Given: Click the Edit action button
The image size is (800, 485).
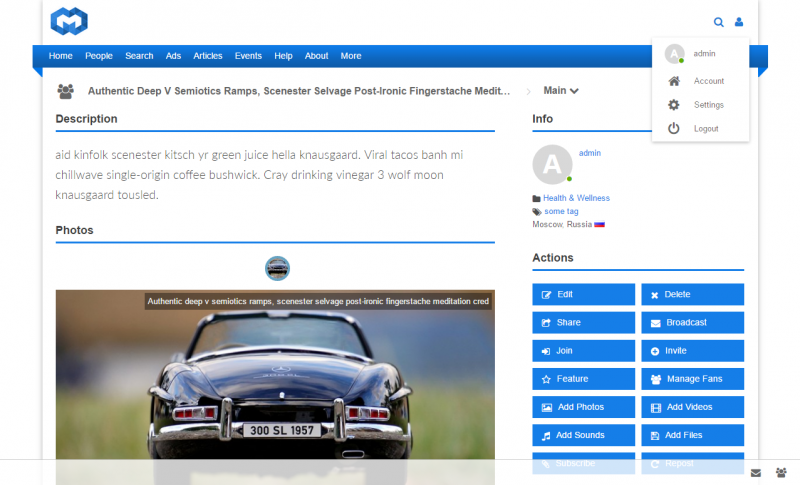Looking at the screenshot, I should point(584,294).
